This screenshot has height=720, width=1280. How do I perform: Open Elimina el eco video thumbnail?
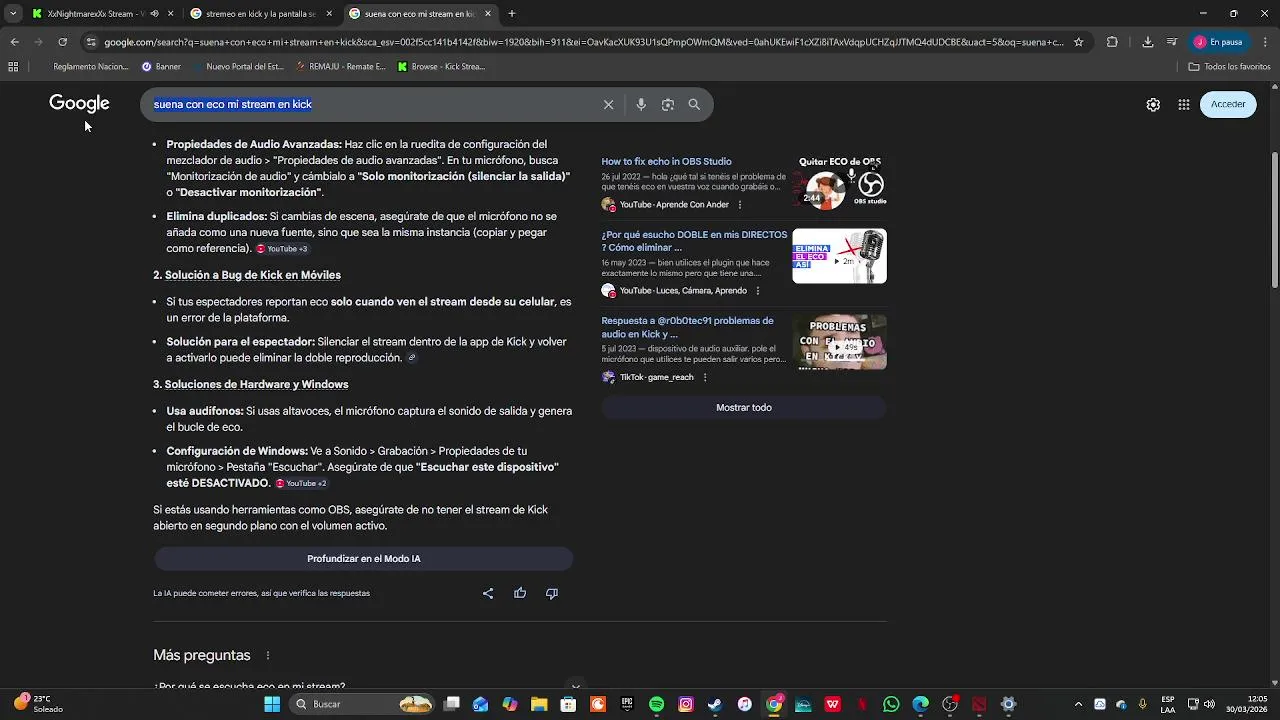pyautogui.click(x=839, y=256)
